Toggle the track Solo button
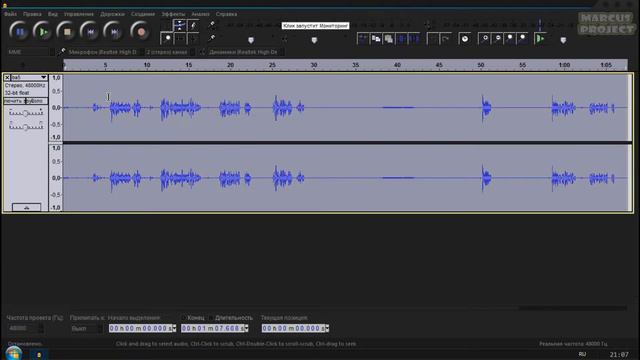Image resolution: width=640 pixels, height=360 pixels. pyautogui.click(x=36, y=101)
